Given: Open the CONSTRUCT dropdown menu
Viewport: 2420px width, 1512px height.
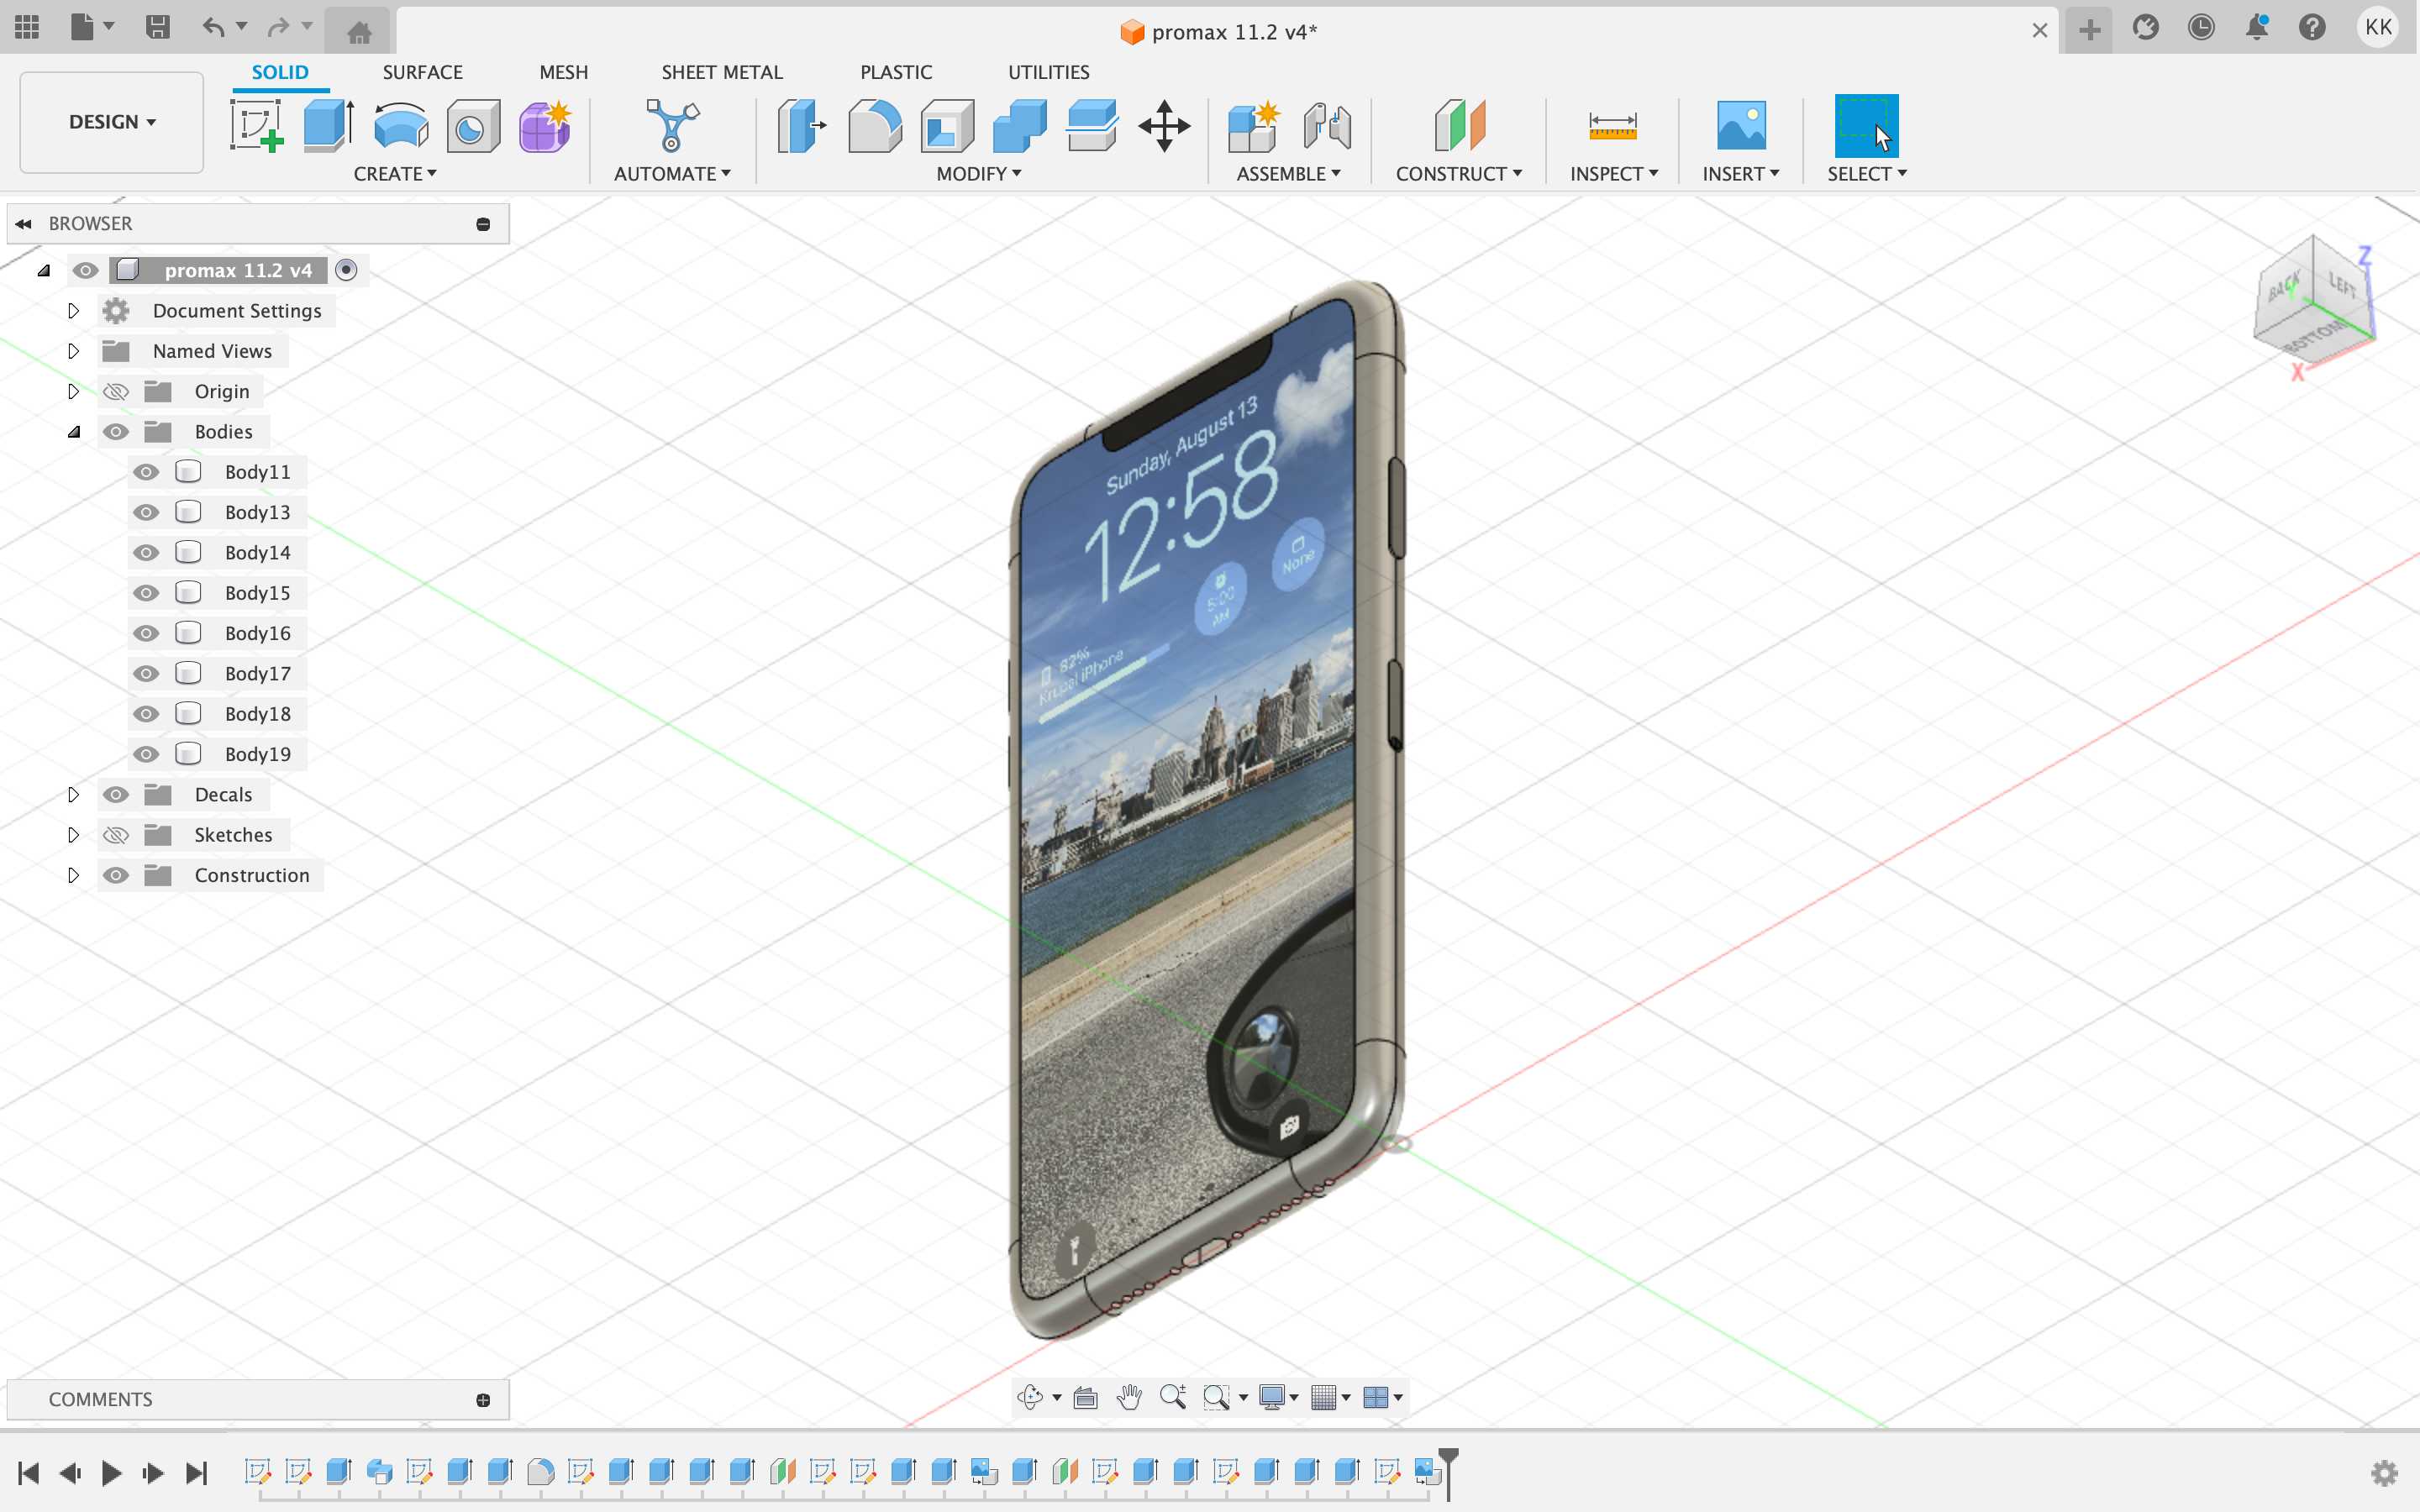Looking at the screenshot, I should 1459,174.
